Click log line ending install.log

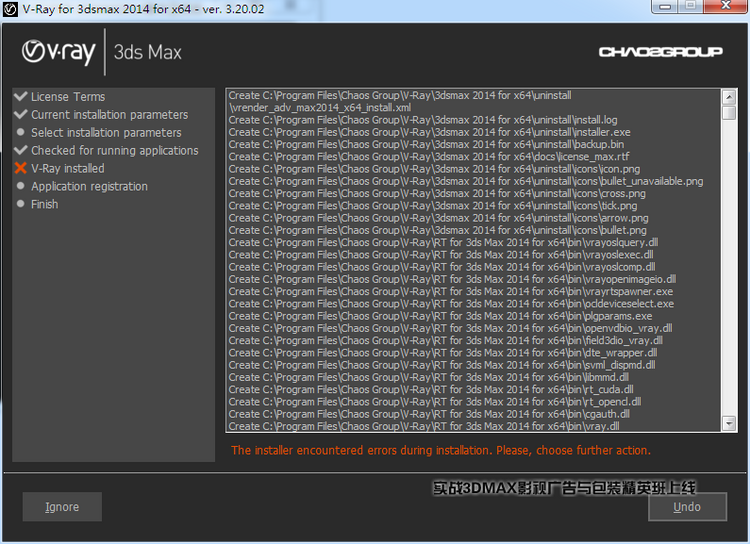pyautogui.click(x=423, y=120)
